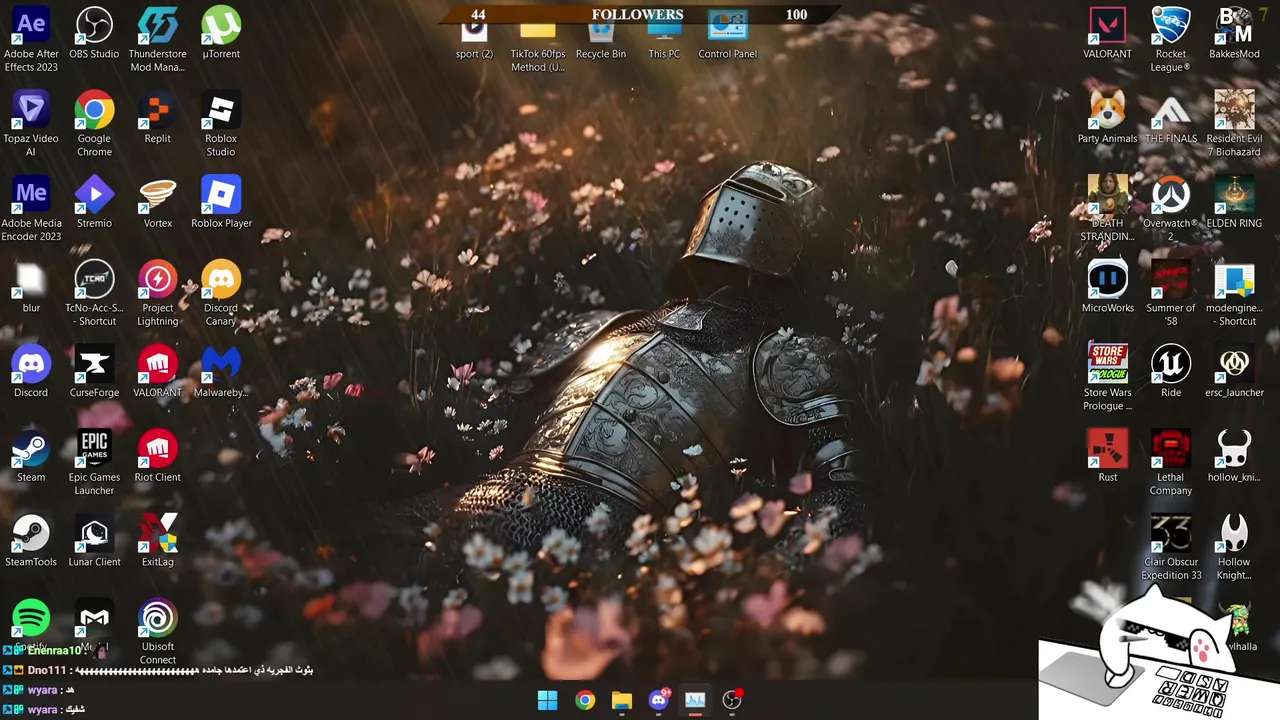Open the Windows Start menu button
The image size is (1280, 720).
(x=548, y=700)
